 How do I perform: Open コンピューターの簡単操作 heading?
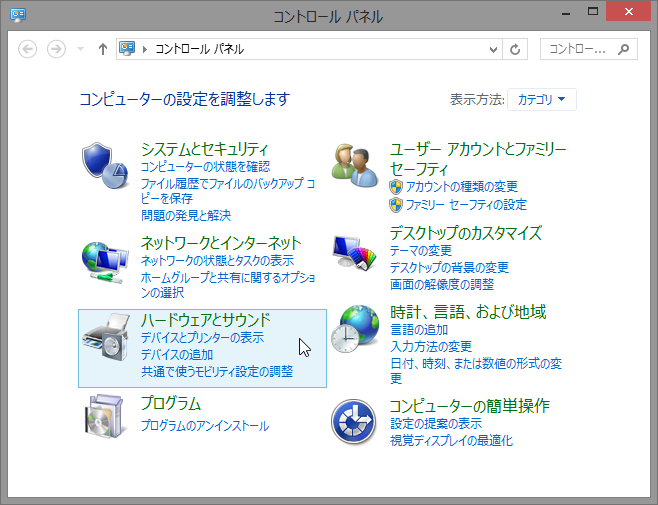[x=470, y=406]
